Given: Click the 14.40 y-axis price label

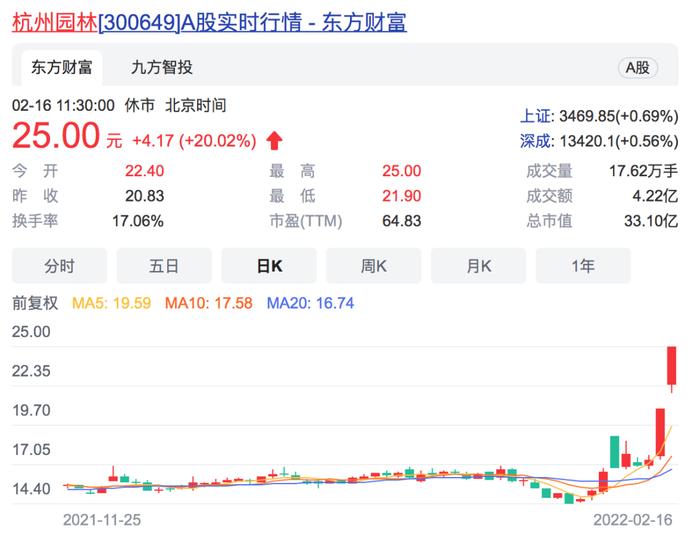Looking at the screenshot, I should coord(31,489).
